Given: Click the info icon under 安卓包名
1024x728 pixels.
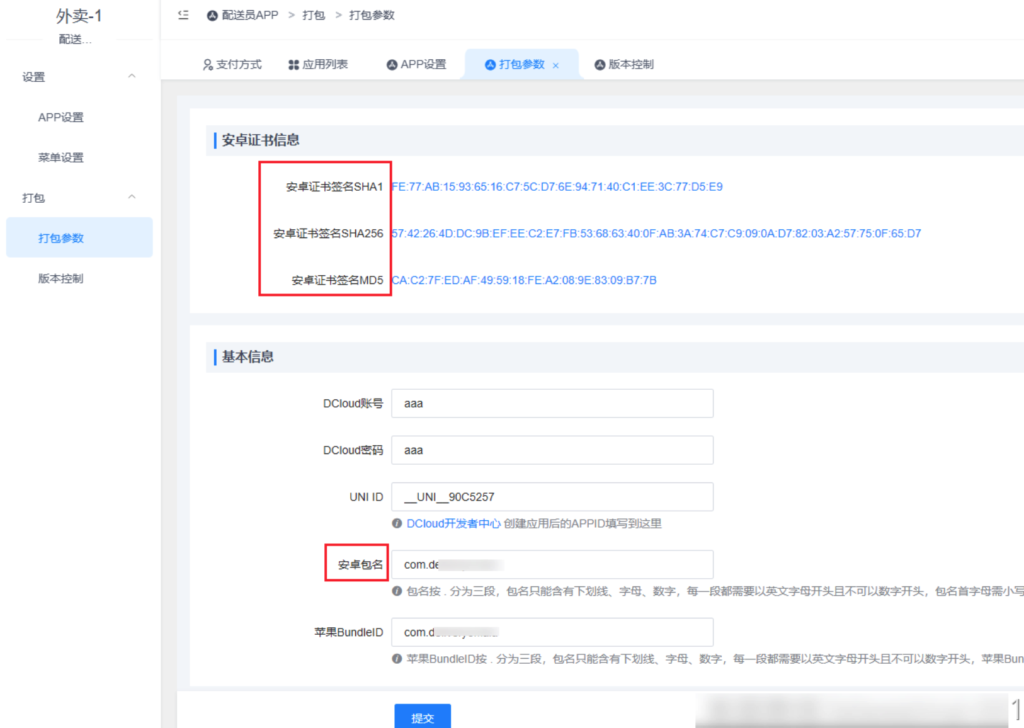Looking at the screenshot, I should 398,591.
